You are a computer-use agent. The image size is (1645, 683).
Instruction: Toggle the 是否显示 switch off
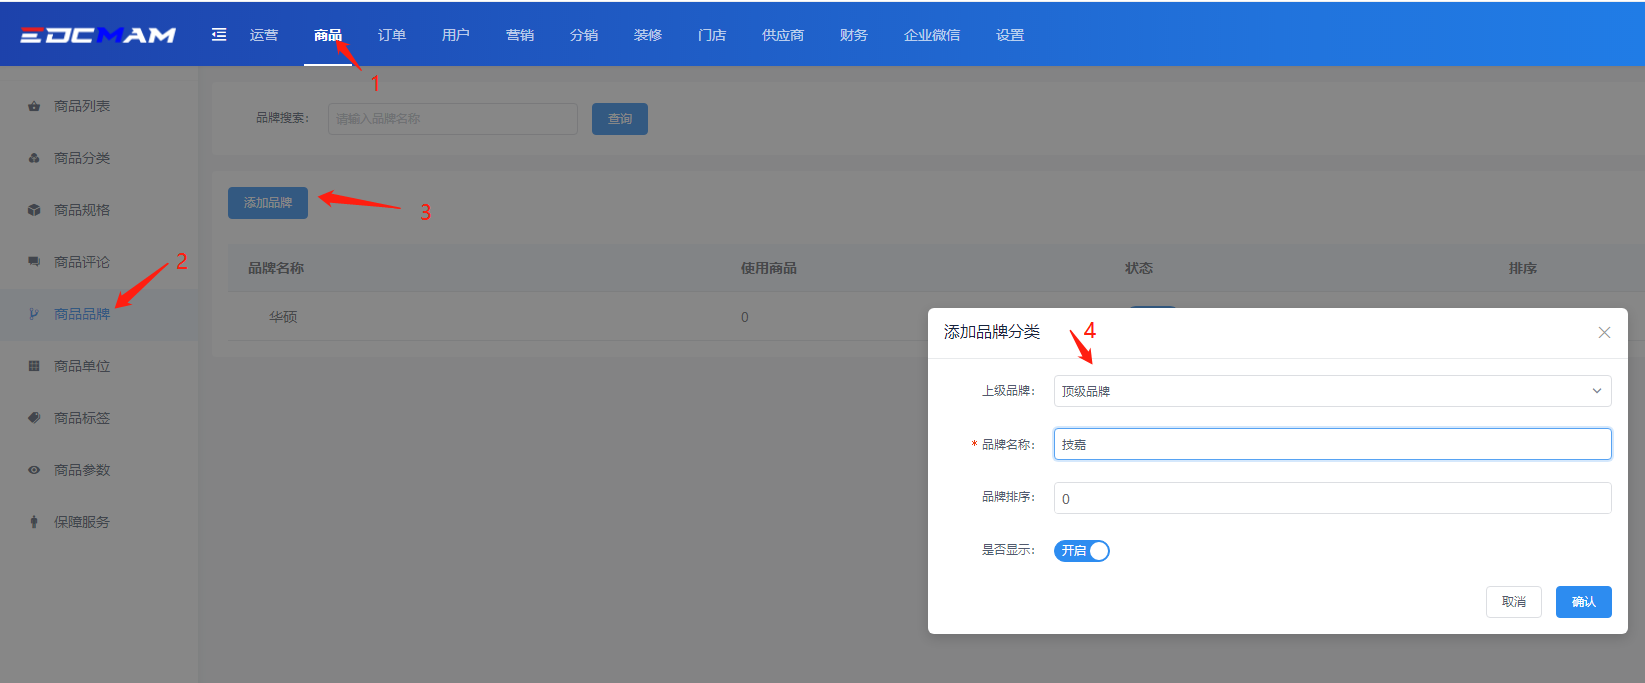click(1081, 551)
